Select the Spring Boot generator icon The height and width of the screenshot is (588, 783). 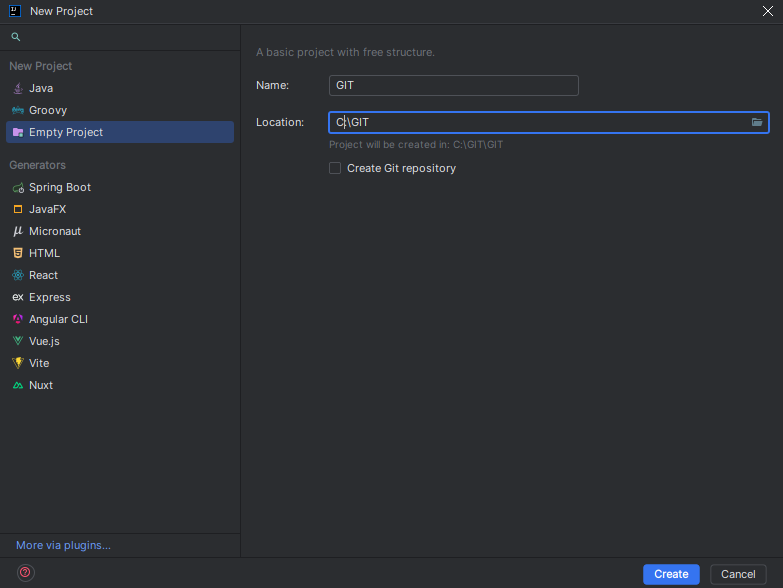(18, 188)
